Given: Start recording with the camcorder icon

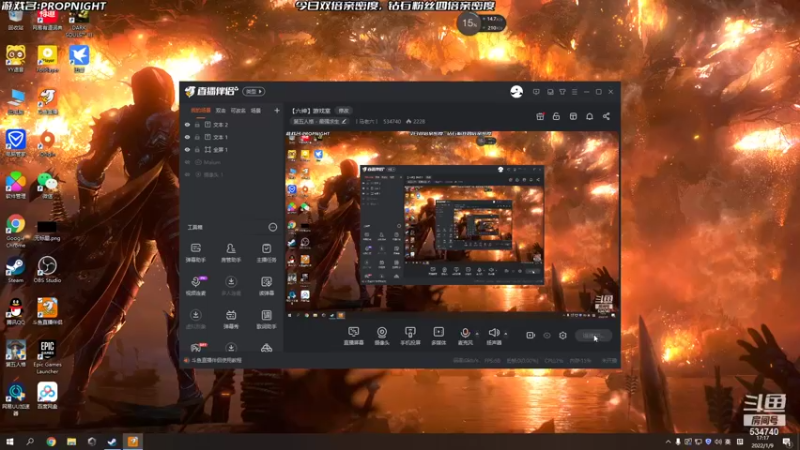Looking at the screenshot, I should (x=530, y=335).
